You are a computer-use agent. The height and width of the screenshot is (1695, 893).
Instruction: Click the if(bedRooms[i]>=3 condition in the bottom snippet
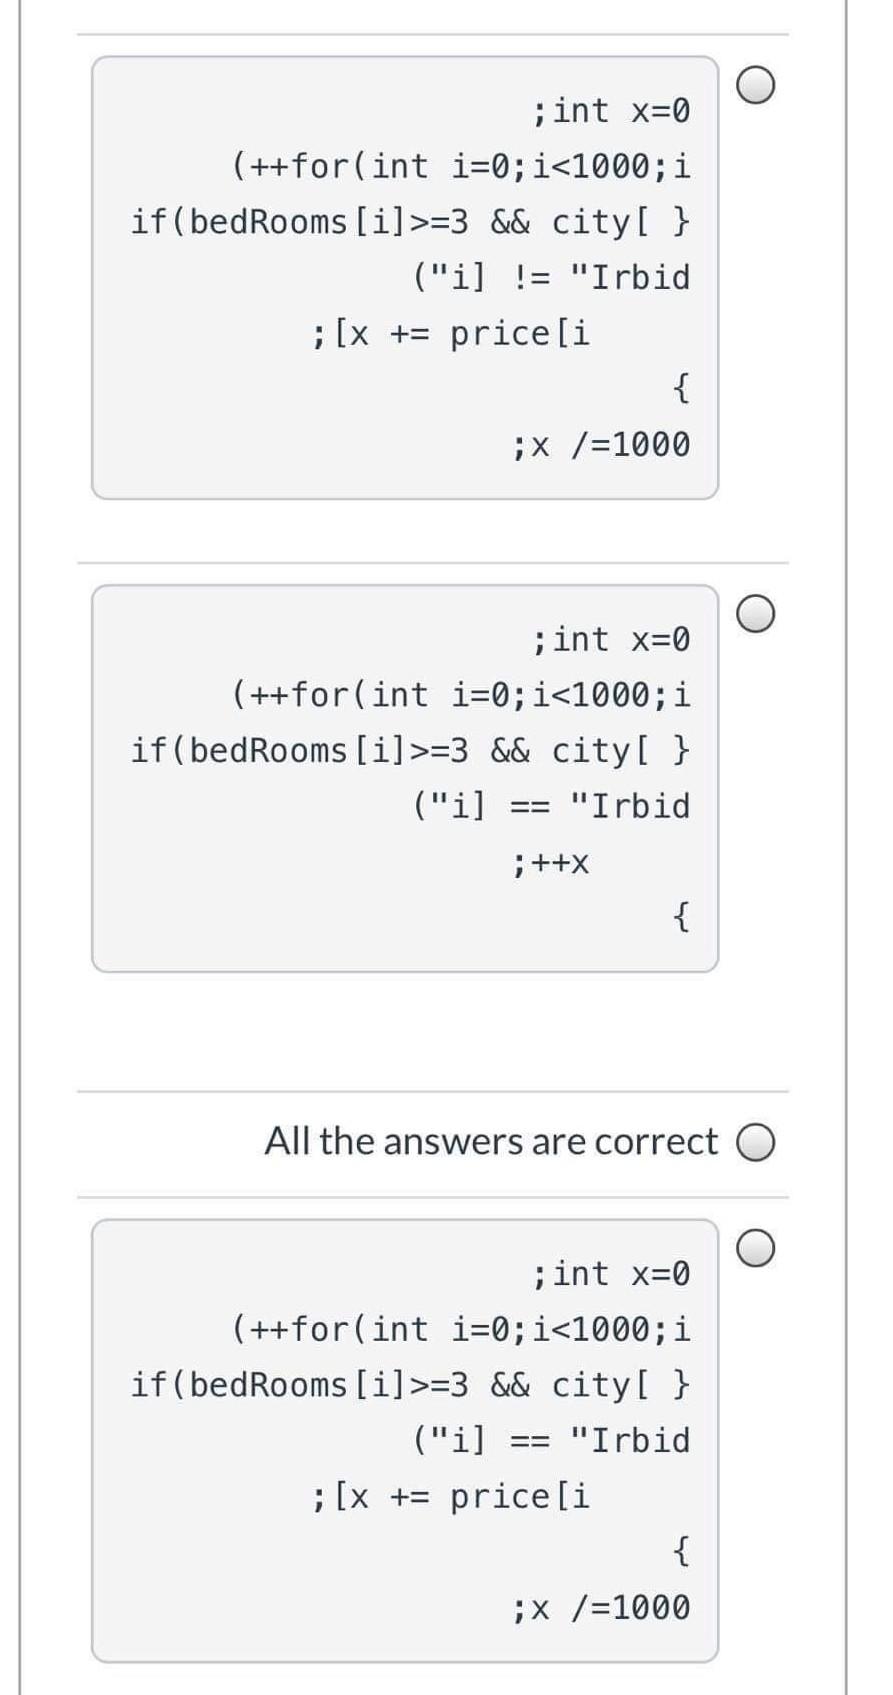pos(410,1385)
